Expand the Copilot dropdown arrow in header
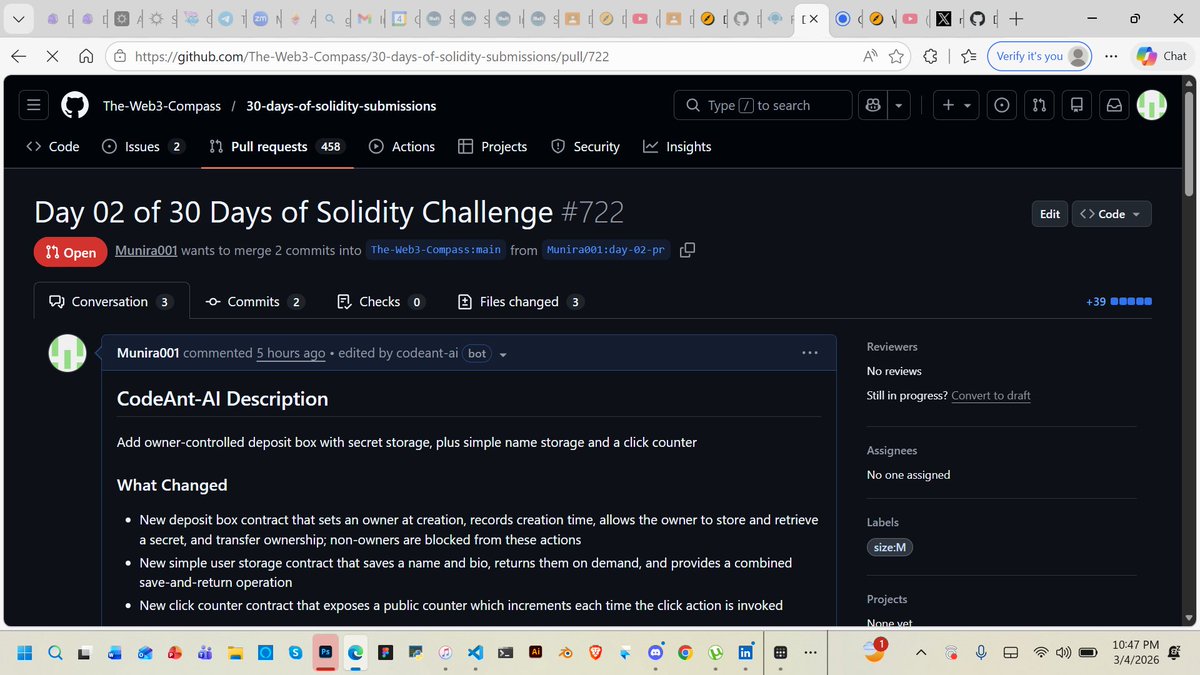1200x675 pixels. click(x=898, y=105)
